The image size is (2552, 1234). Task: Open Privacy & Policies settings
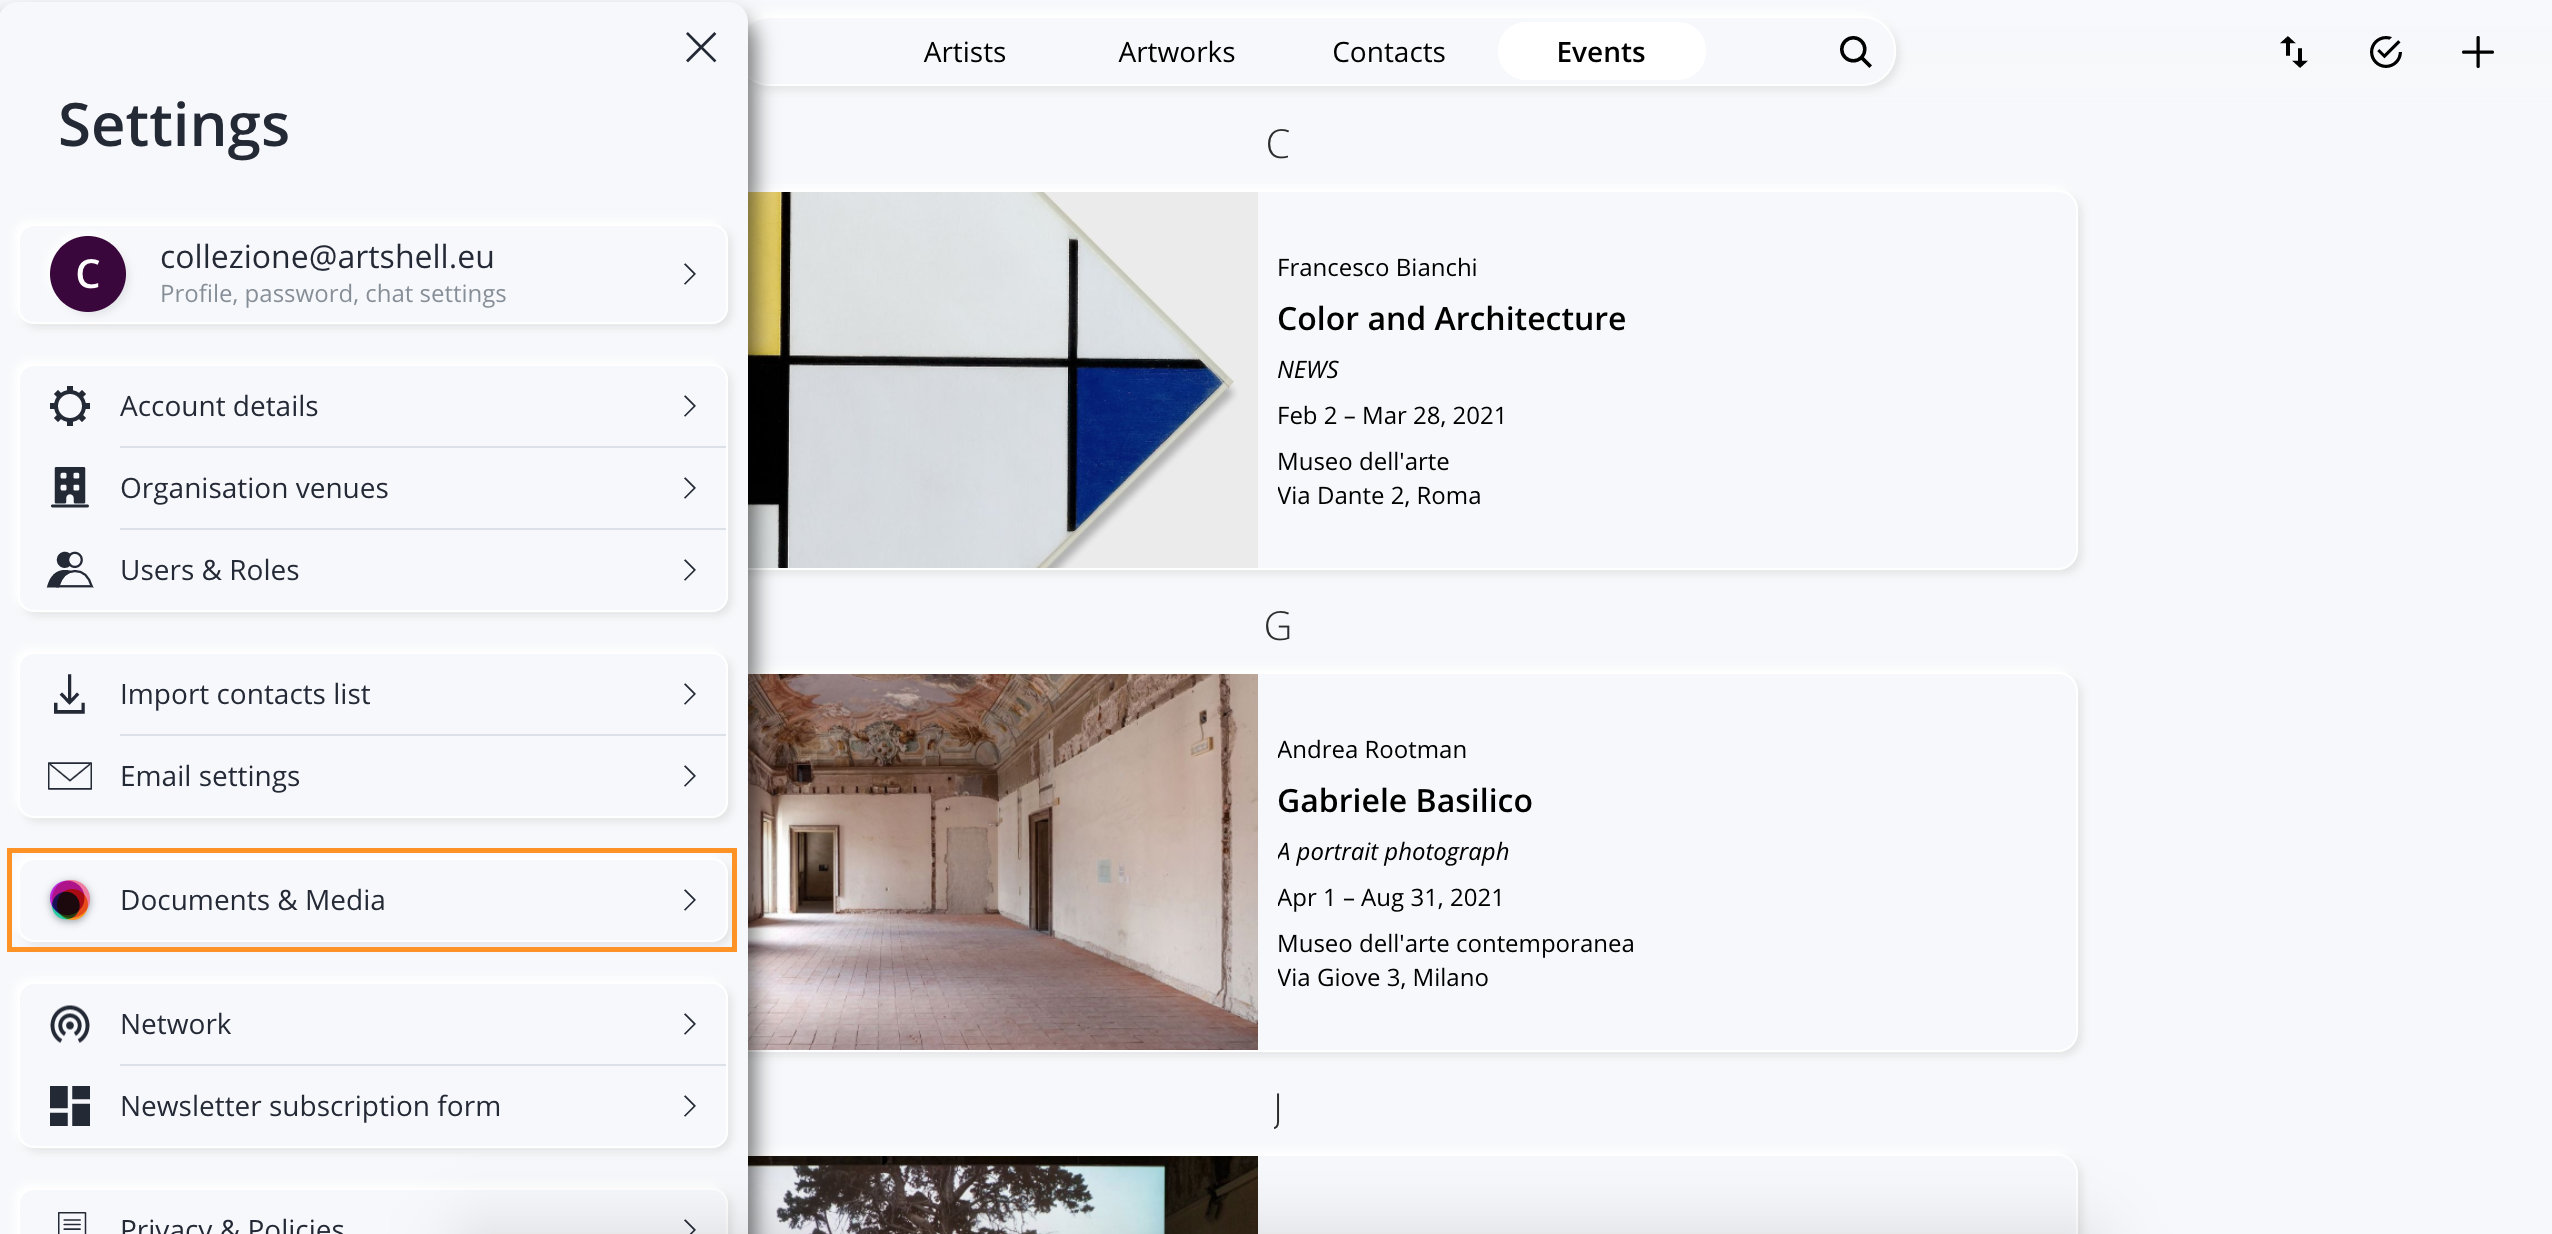click(373, 1213)
